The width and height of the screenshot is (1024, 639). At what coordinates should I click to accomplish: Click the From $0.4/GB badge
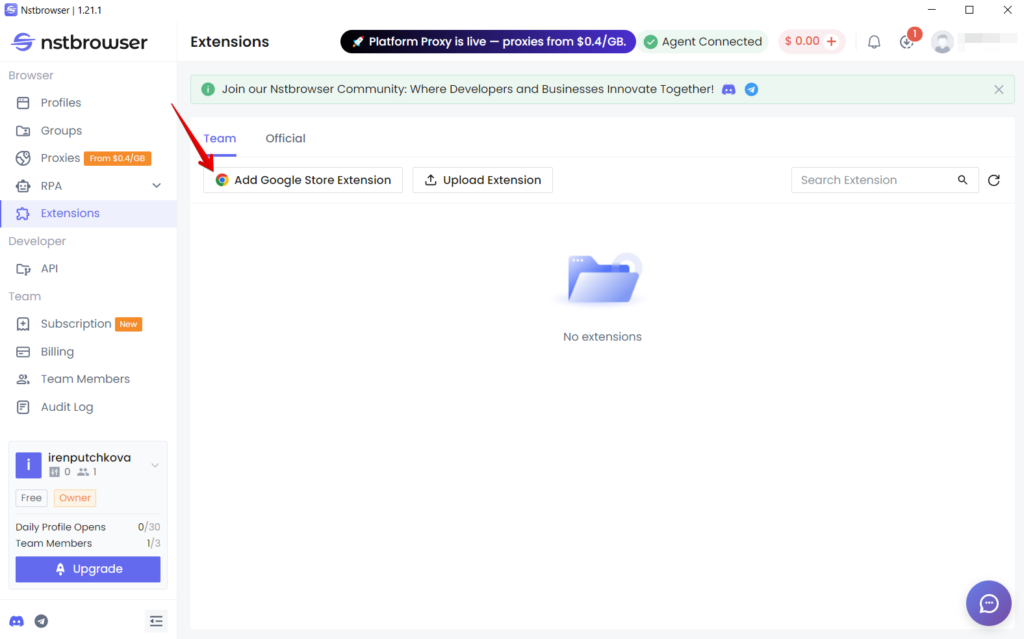[118, 158]
